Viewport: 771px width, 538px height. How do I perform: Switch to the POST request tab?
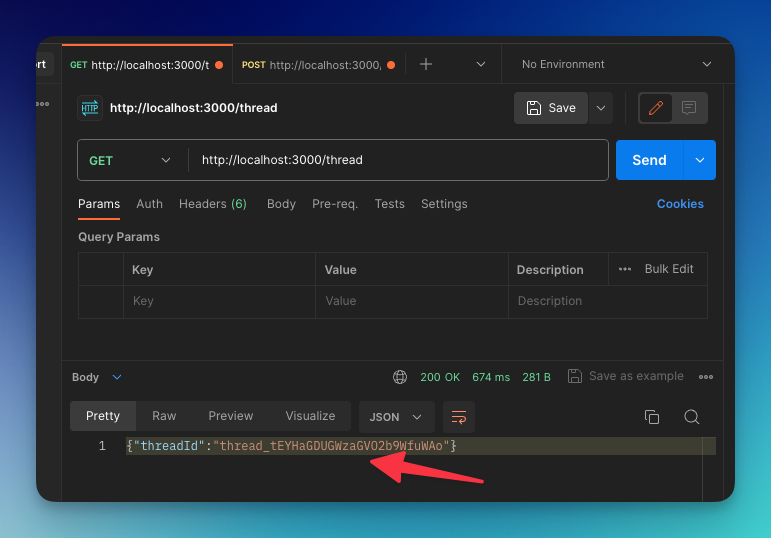click(x=319, y=65)
